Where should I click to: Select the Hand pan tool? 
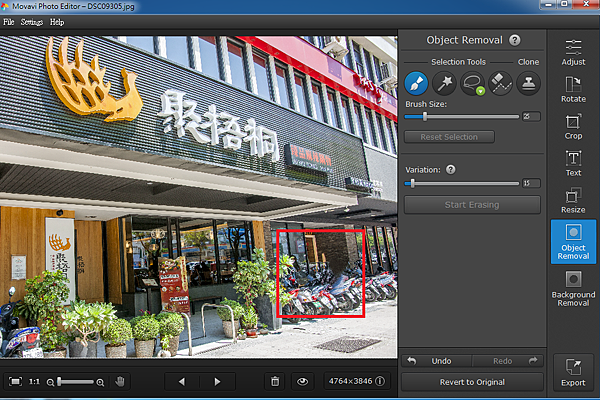(x=120, y=381)
